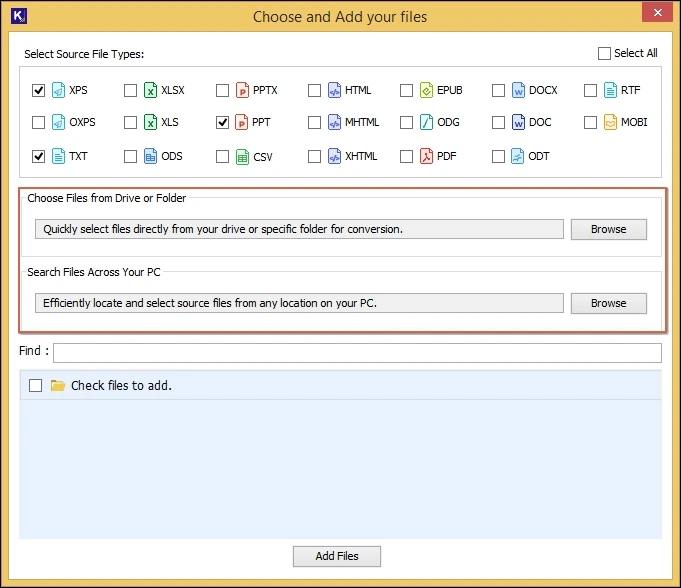Toggle the Select All checkbox
This screenshot has height=588, width=681.
(x=605, y=53)
